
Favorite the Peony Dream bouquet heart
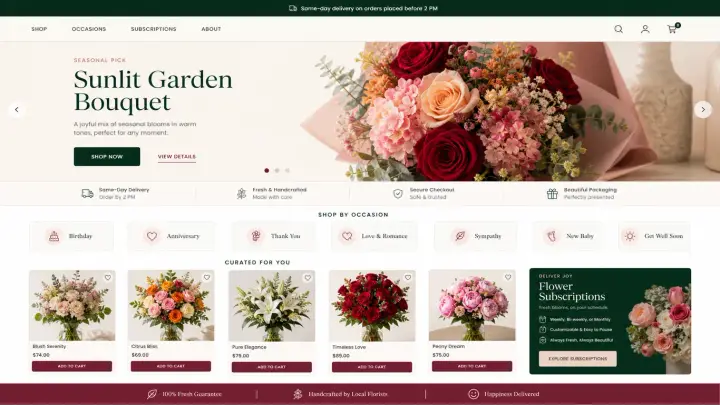click(508, 277)
